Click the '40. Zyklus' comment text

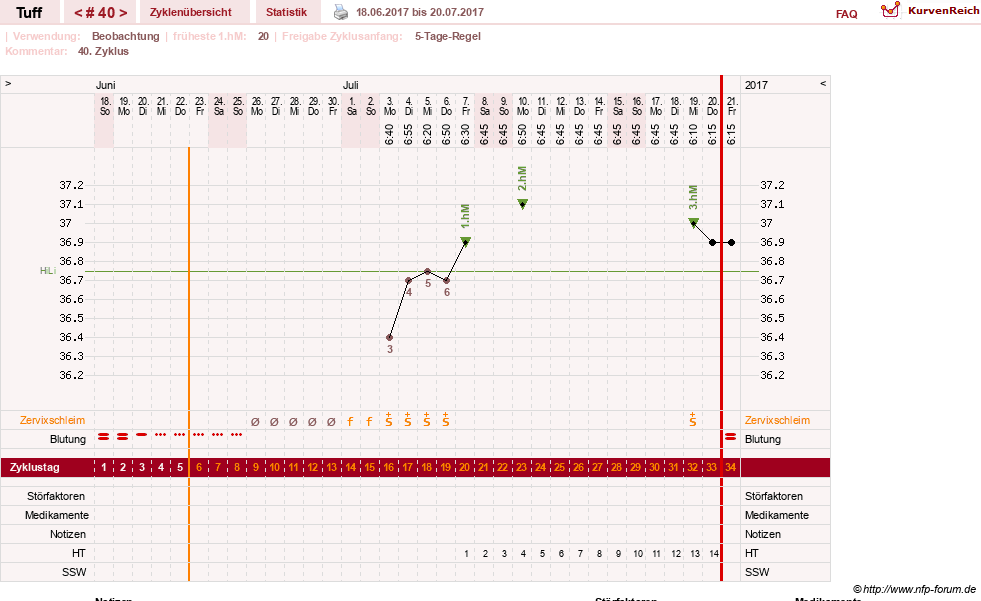103,51
